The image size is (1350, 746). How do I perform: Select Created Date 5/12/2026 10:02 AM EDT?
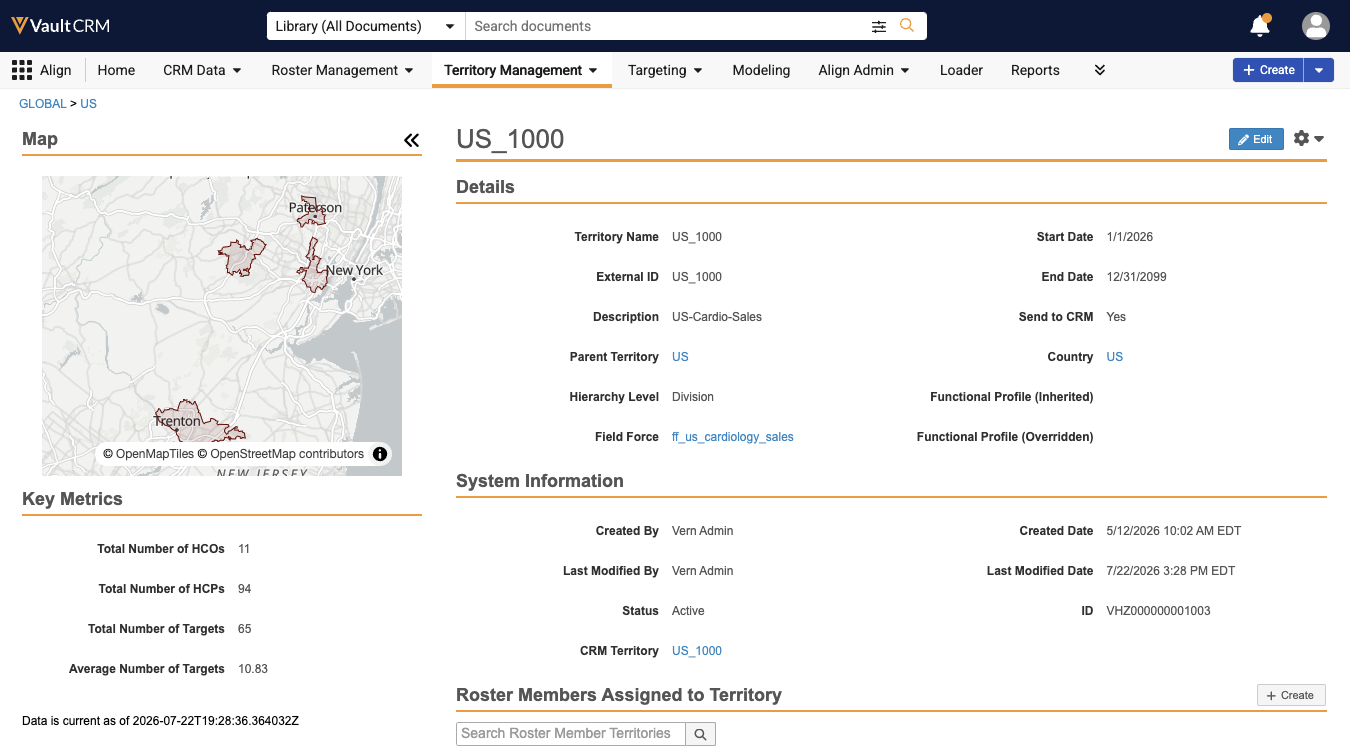(1174, 531)
